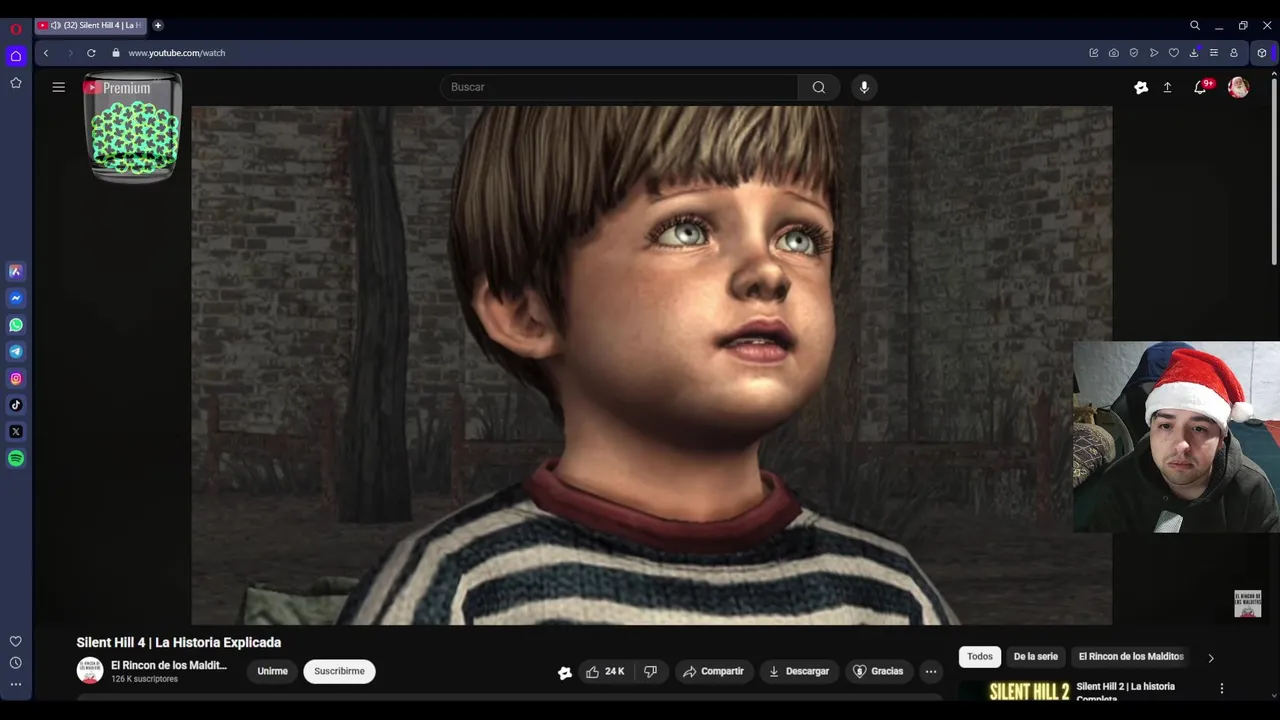Like the video with 24 K likes

pos(606,671)
